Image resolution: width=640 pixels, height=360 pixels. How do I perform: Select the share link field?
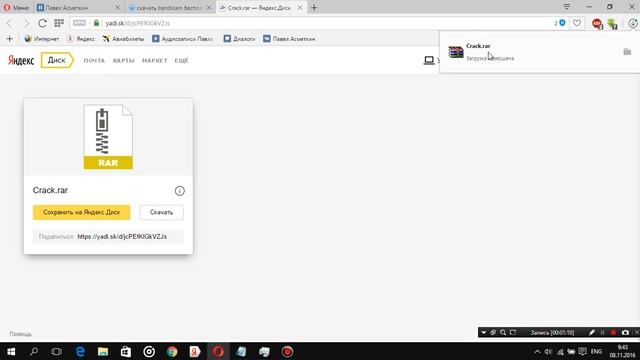pos(108,236)
